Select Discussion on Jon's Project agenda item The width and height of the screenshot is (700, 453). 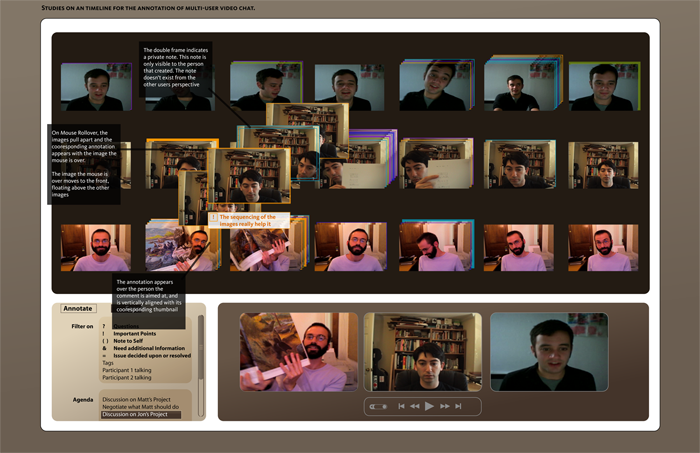pos(141,414)
